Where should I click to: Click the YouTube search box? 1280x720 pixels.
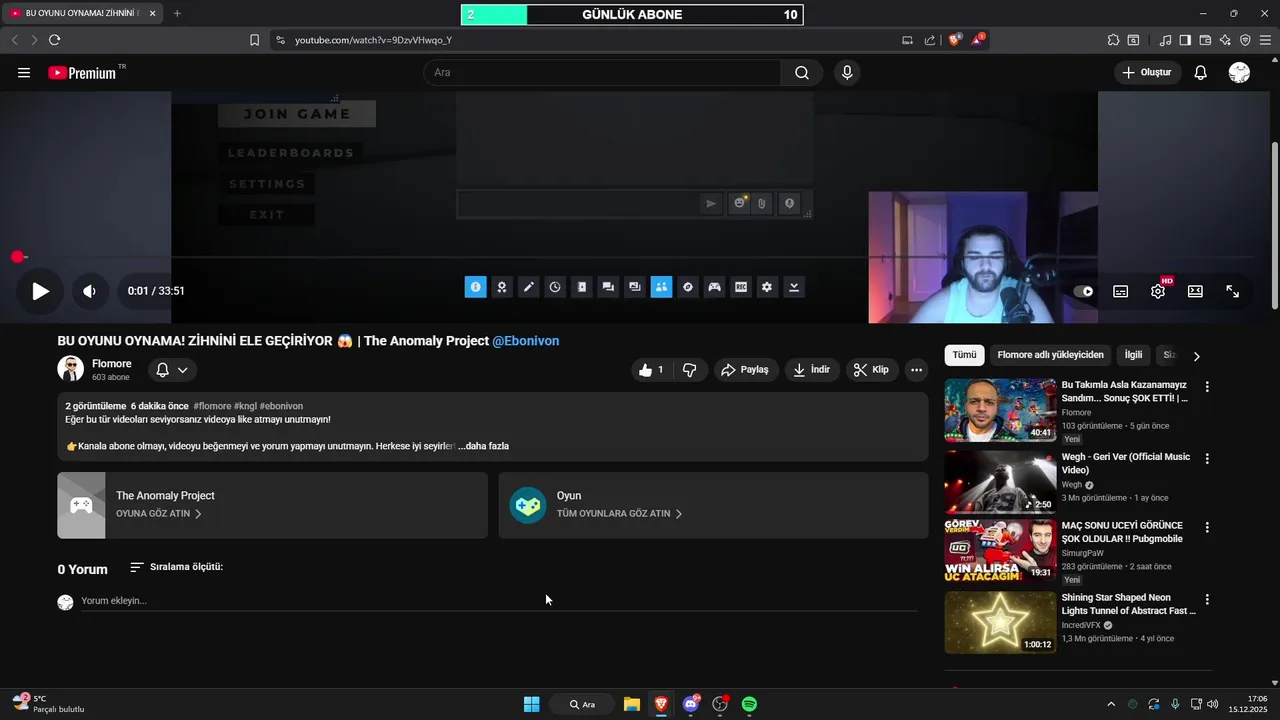(602, 73)
